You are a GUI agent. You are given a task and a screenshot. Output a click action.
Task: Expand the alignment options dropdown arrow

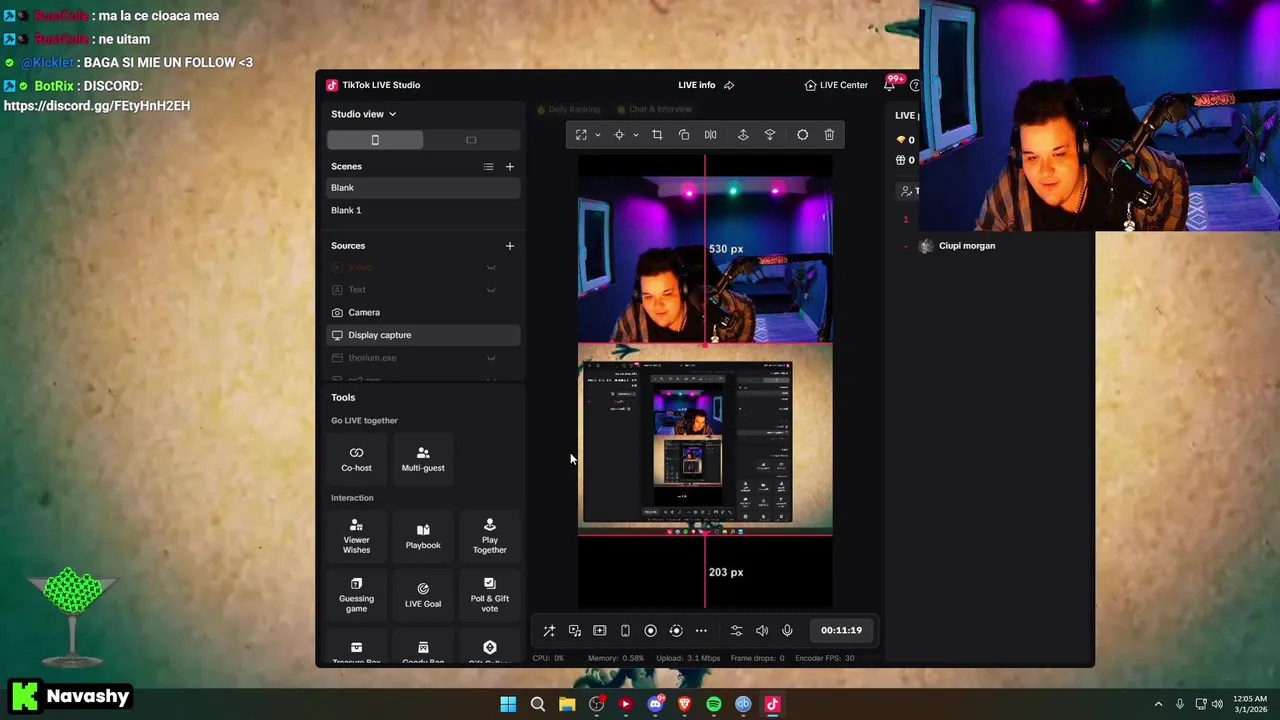(x=635, y=135)
